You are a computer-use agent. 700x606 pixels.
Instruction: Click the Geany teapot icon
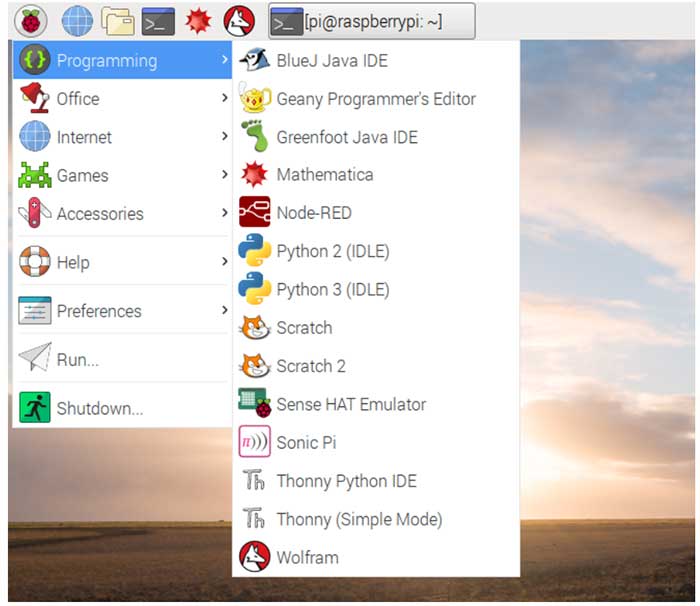pyautogui.click(x=255, y=98)
